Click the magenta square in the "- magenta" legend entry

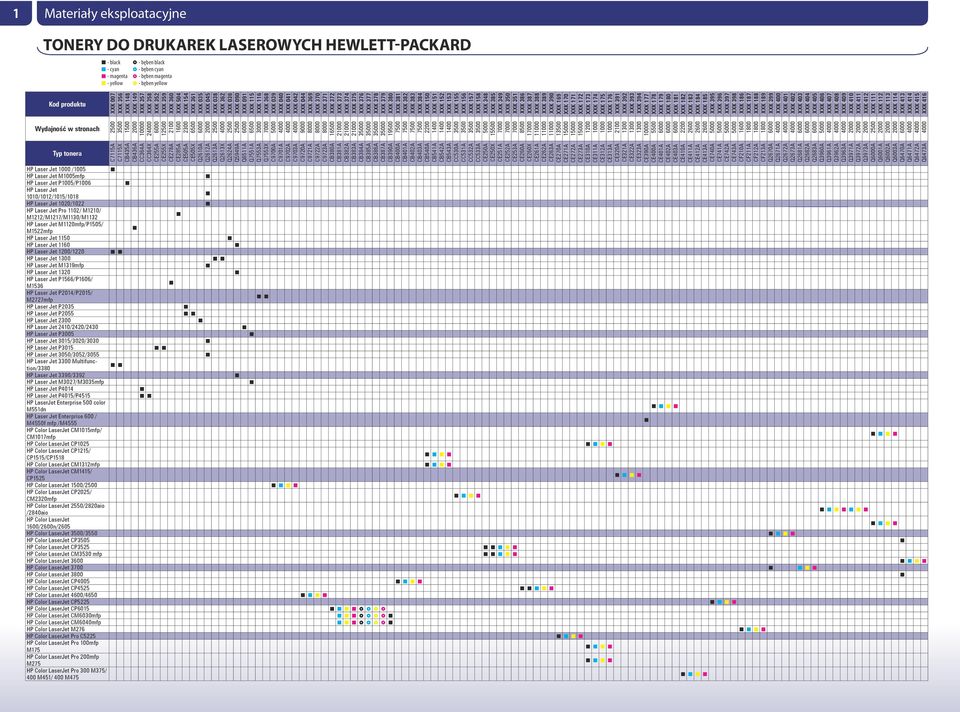[x=103, y=76]
